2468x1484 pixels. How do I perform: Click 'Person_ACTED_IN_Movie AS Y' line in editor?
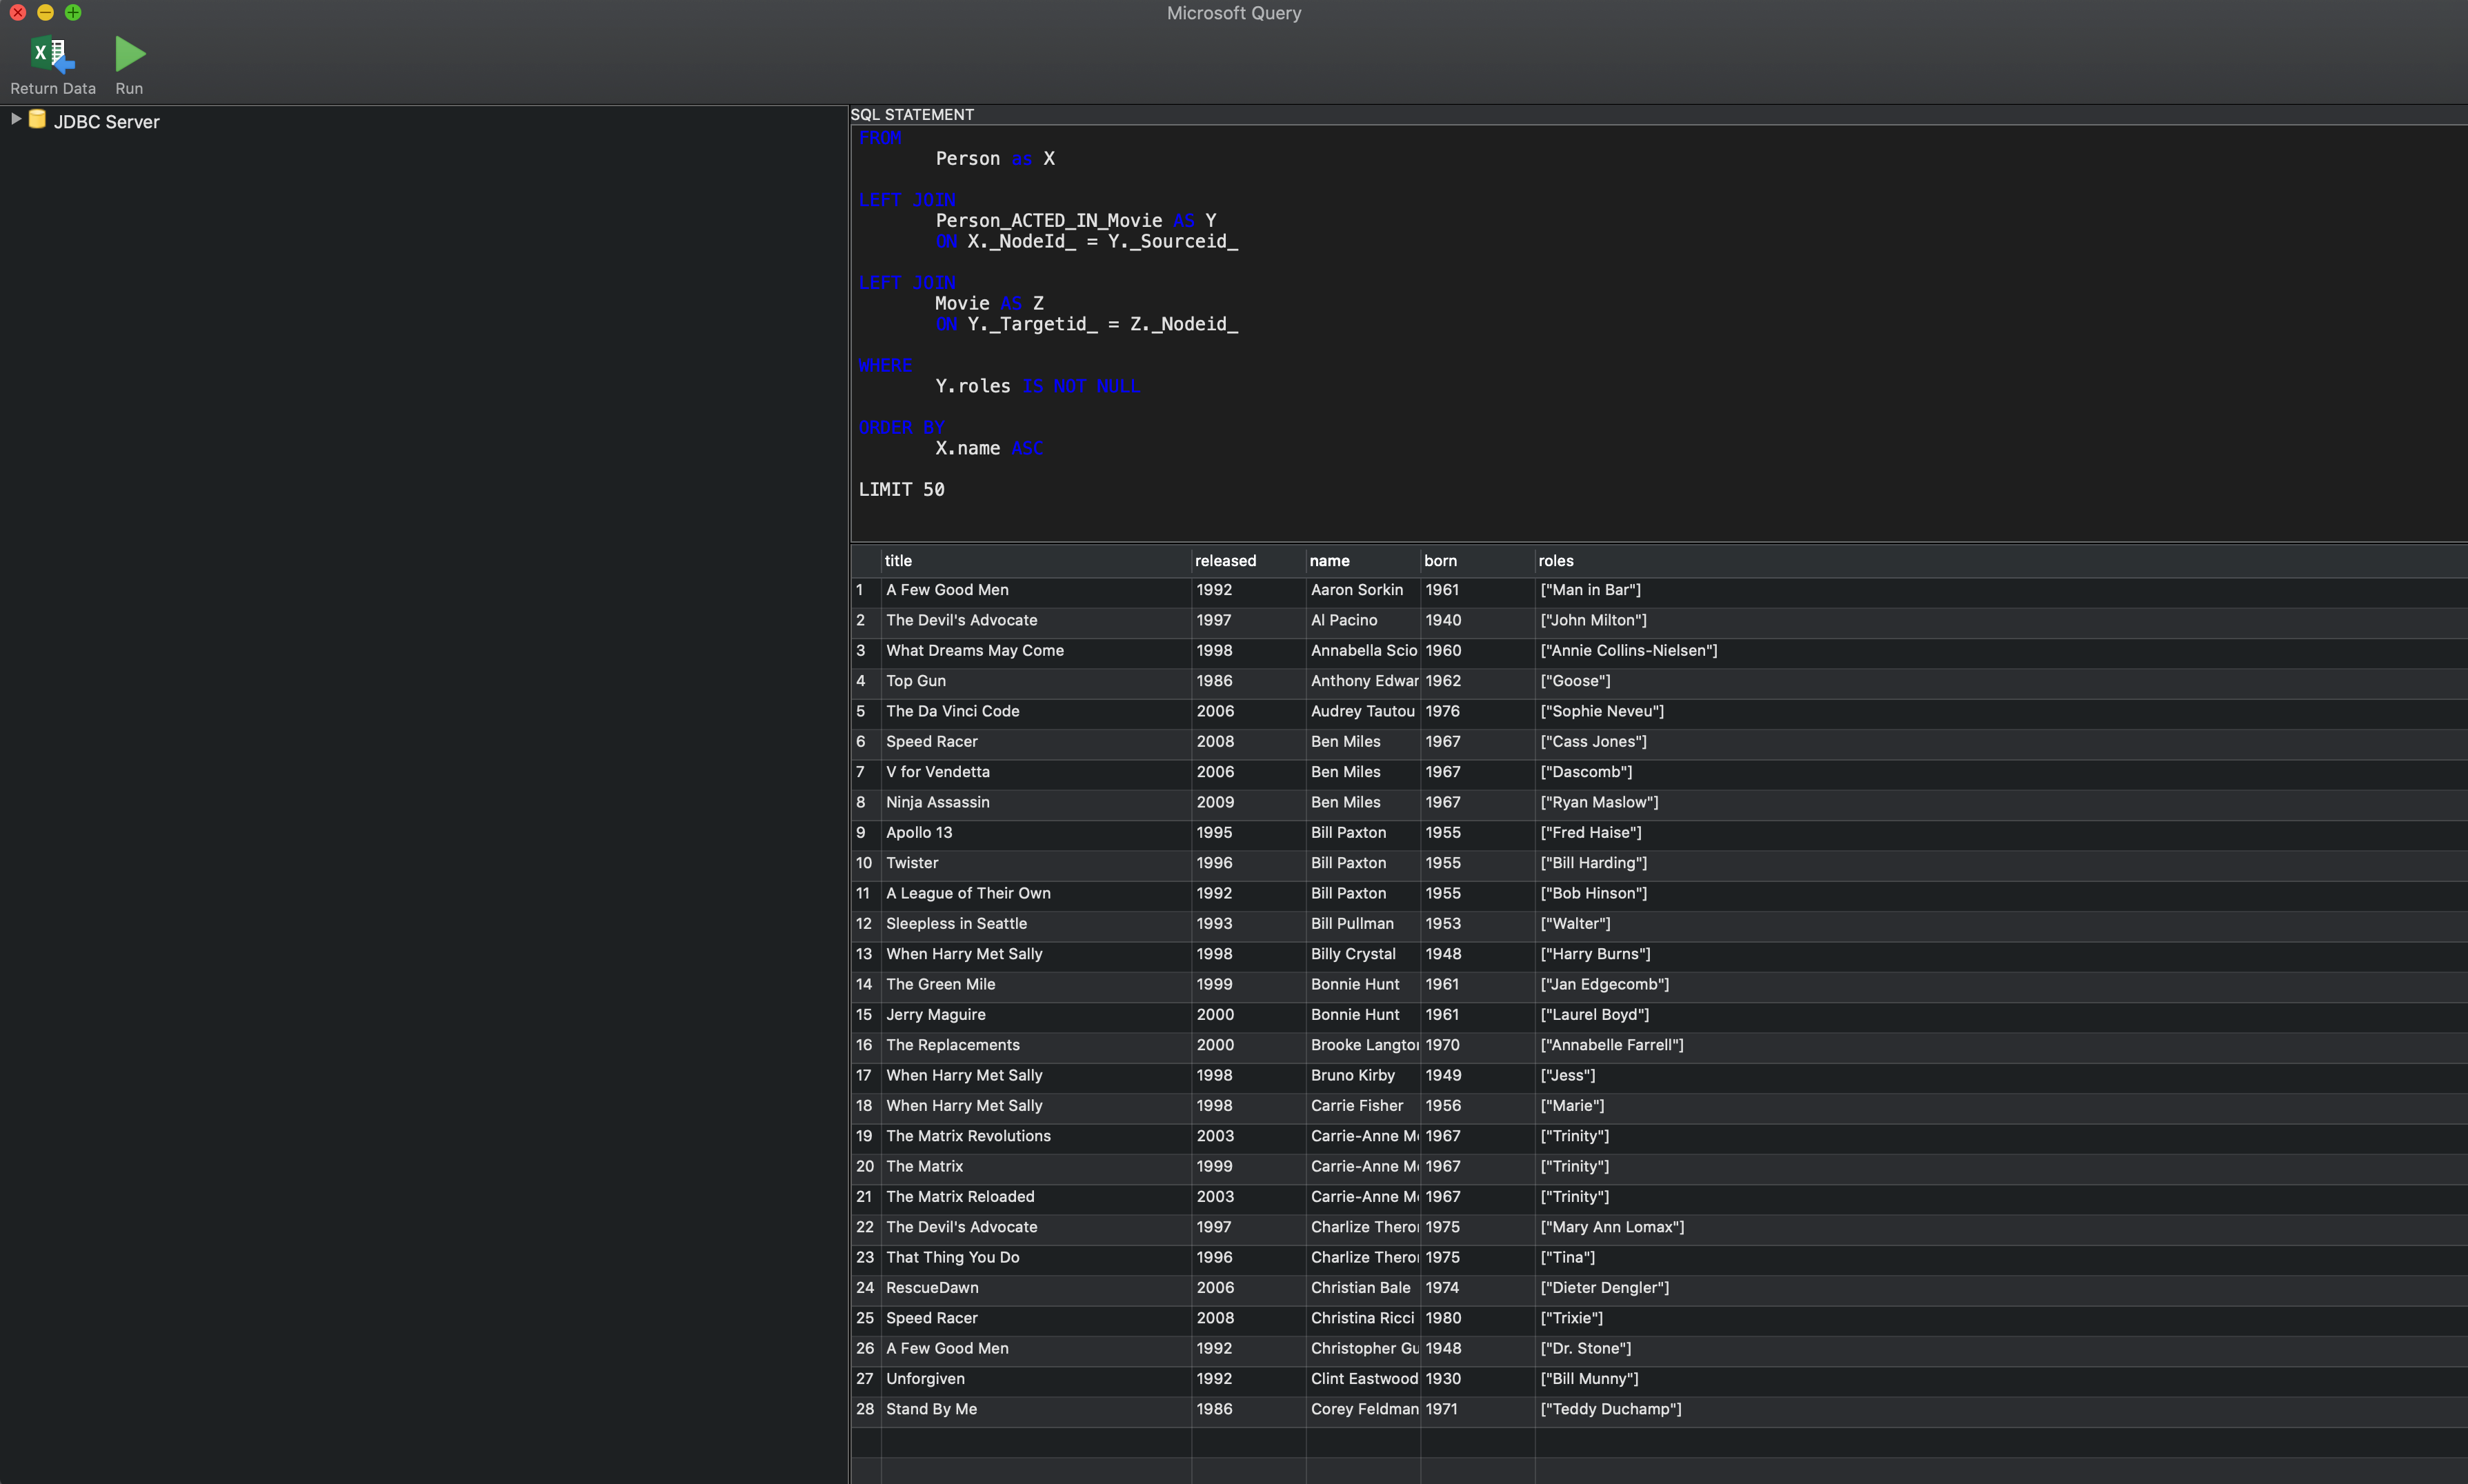(x=1076, y=220)
